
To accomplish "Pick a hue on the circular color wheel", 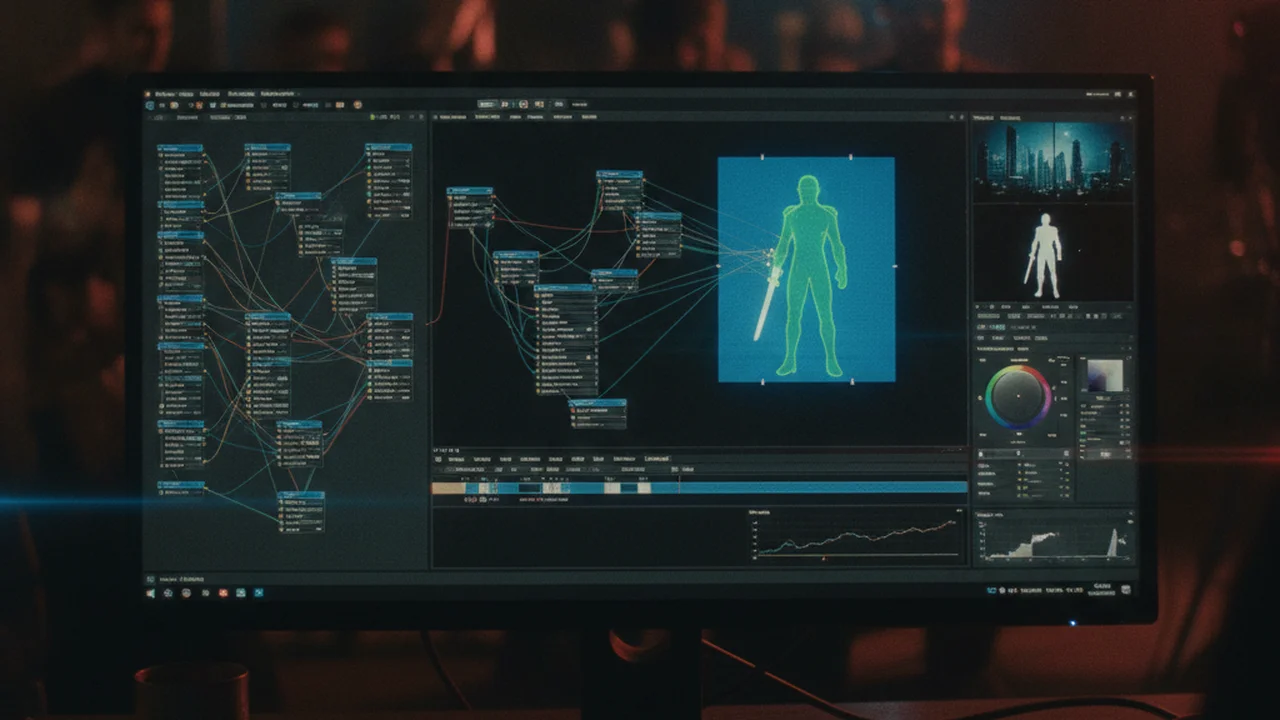I will click(x=1018, y=397).
